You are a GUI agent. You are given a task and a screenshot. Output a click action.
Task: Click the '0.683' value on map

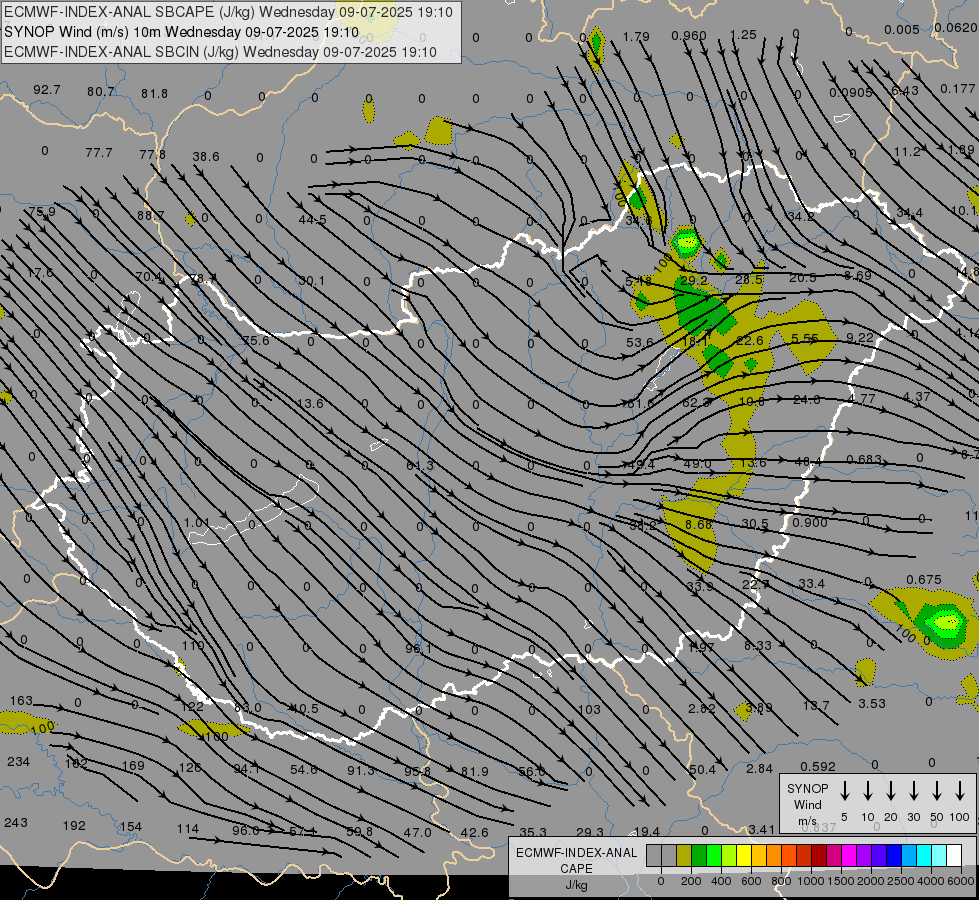(864, 459)
